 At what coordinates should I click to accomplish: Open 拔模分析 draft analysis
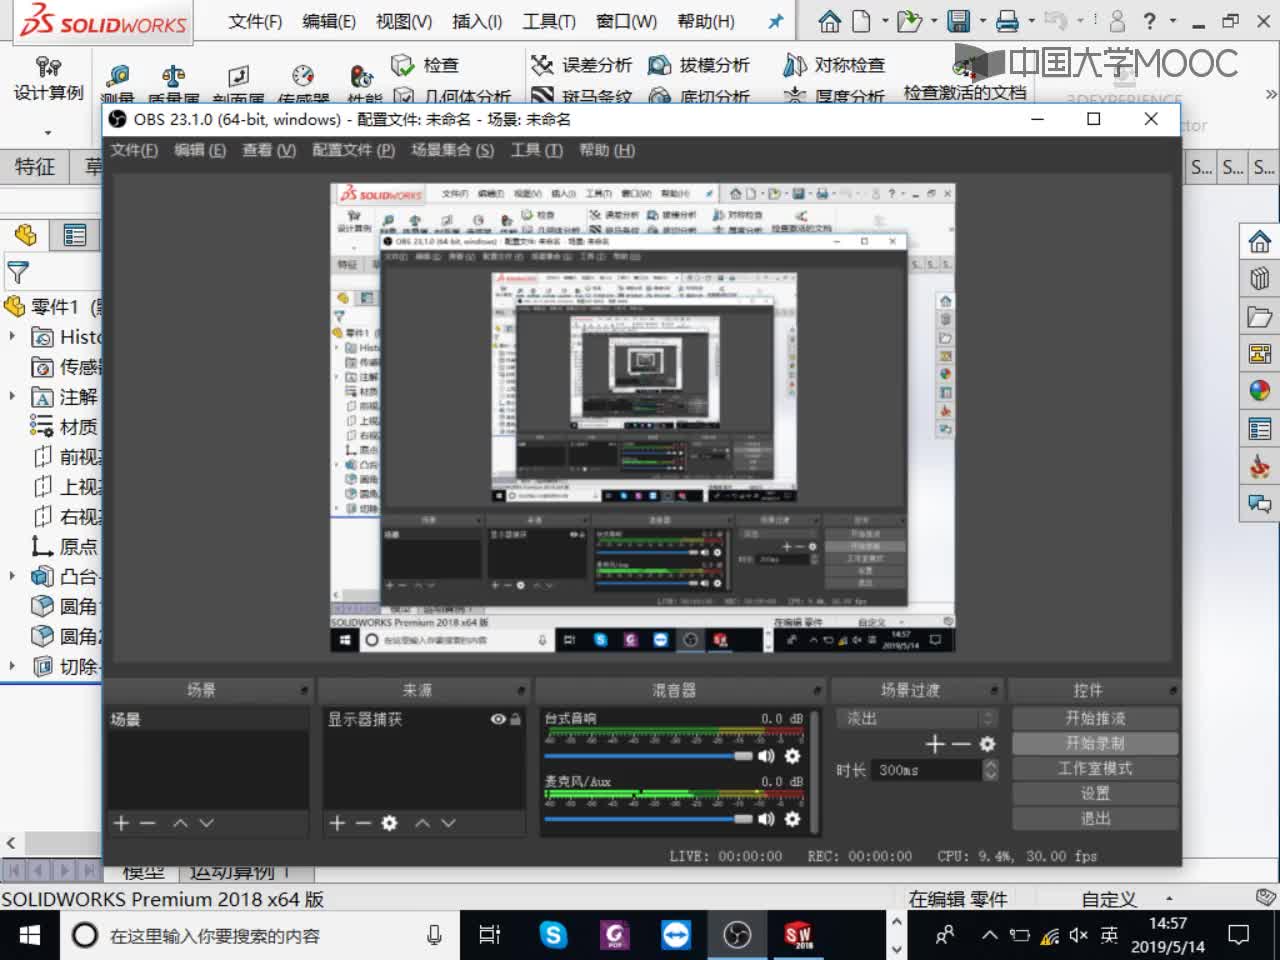[699, 65]
